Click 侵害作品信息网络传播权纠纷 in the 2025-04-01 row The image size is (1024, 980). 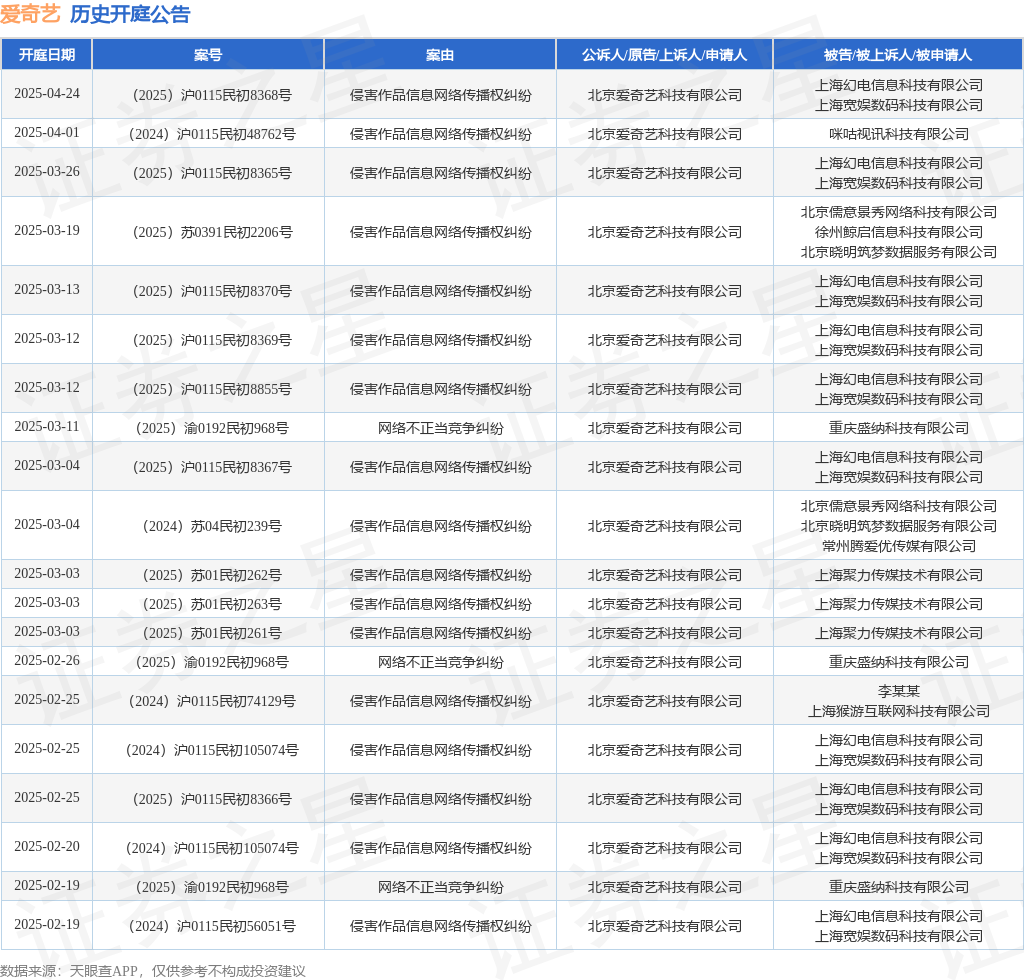[441, 134]
